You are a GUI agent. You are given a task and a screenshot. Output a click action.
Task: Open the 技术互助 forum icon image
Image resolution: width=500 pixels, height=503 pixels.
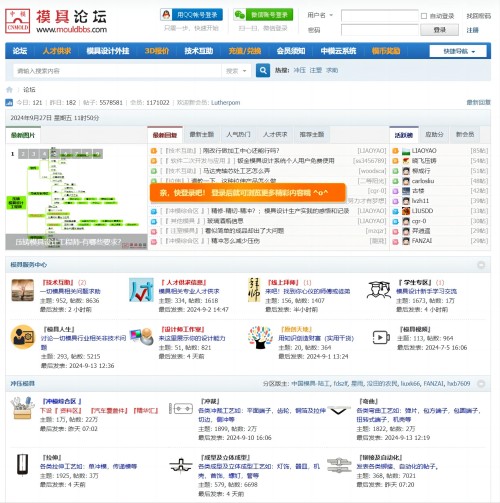(x=23, y=290)
